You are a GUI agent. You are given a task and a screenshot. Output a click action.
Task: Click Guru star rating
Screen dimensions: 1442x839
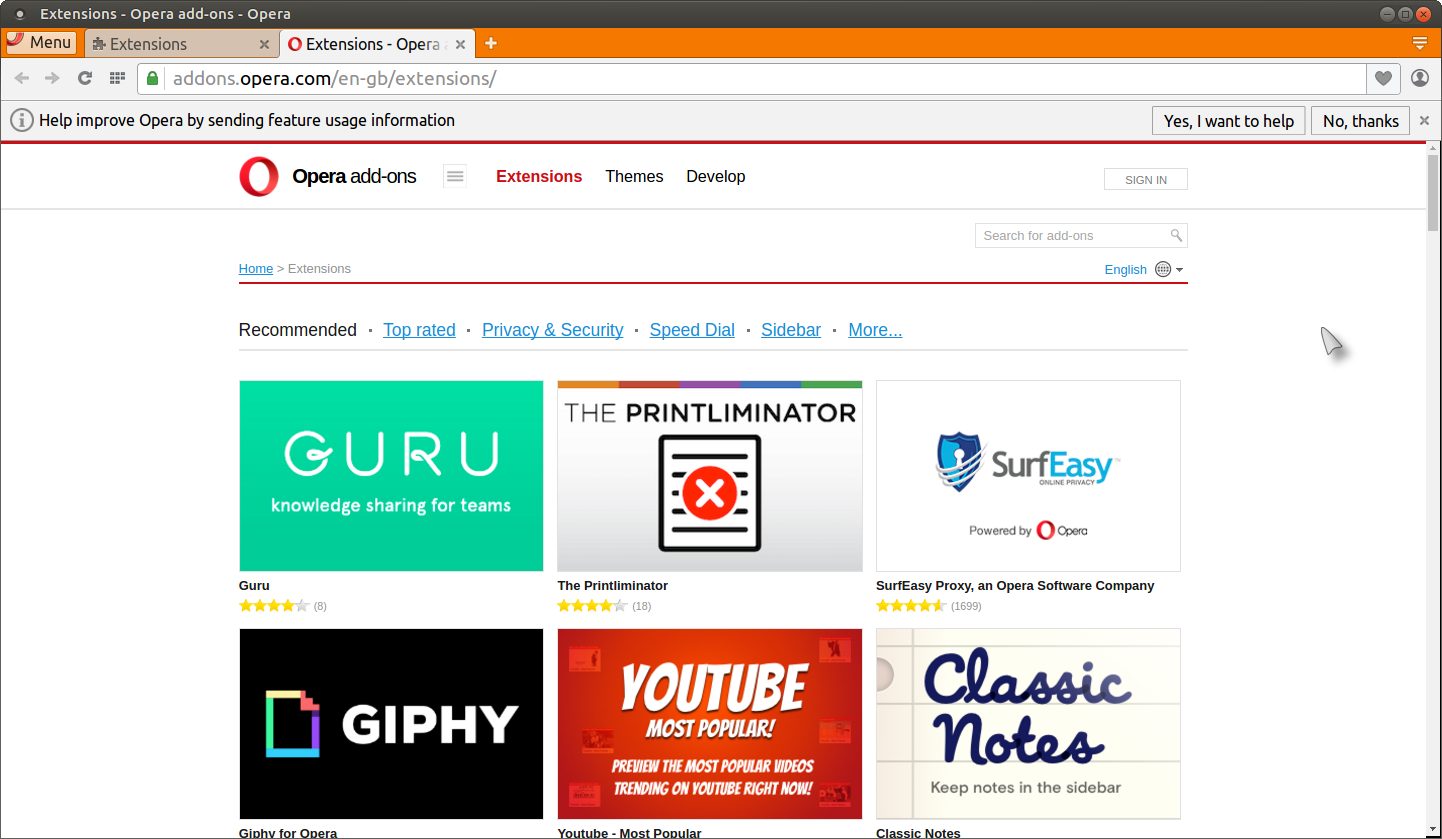[x=274, y=606]
